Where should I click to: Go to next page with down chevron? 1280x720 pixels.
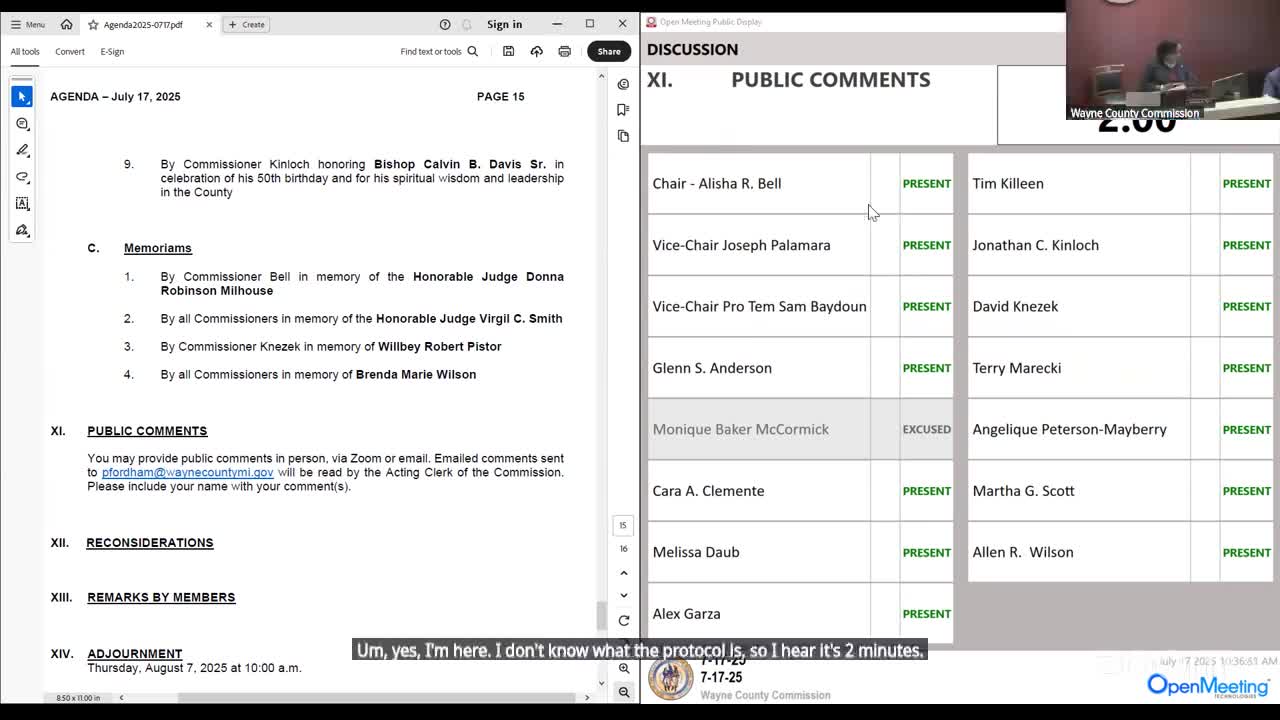[624, 595]
